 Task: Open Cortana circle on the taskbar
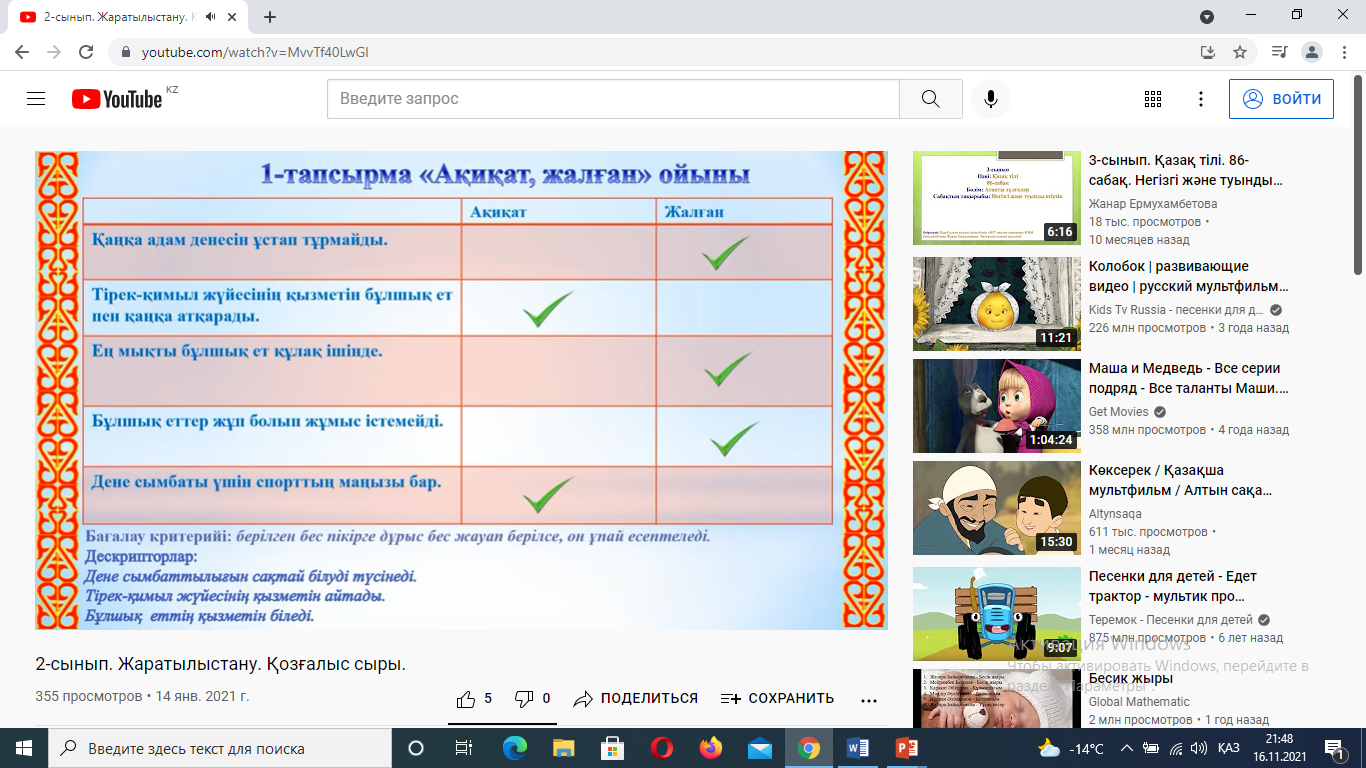coord(416,748)
